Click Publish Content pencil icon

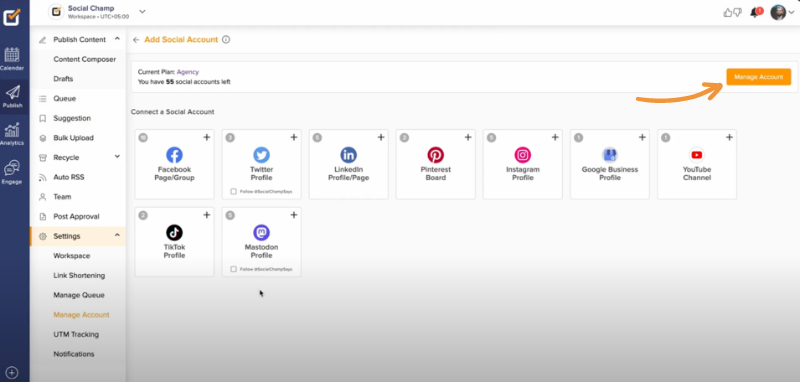coord(43,40)
